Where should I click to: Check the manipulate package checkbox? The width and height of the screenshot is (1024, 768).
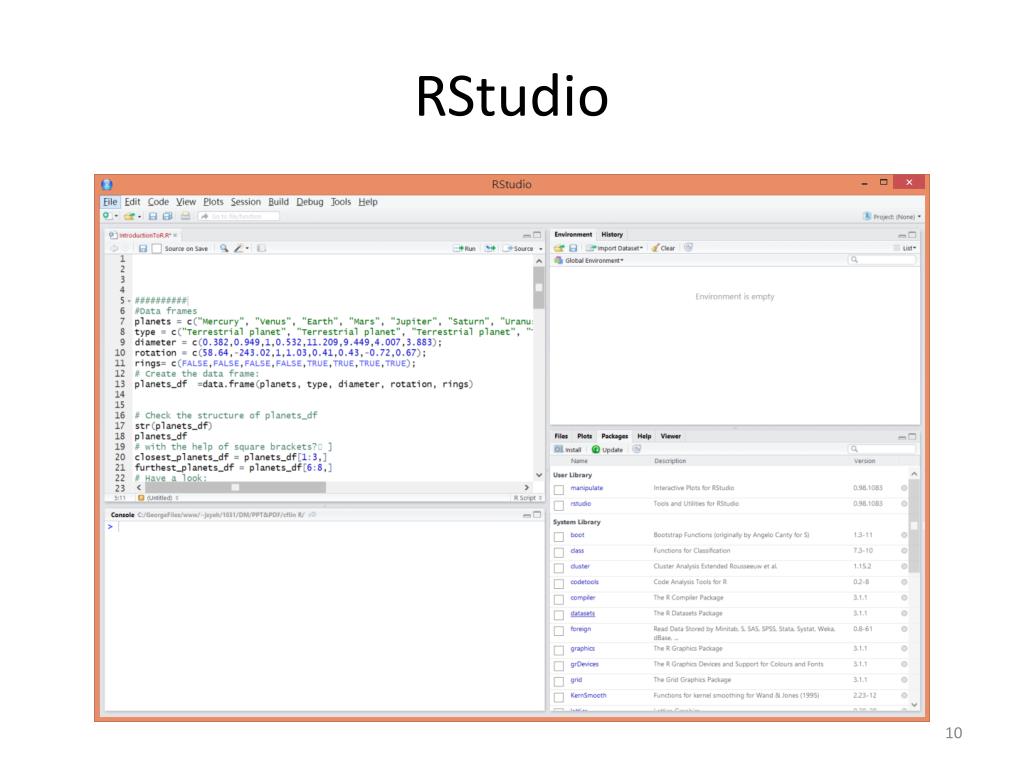coord(559,490)
